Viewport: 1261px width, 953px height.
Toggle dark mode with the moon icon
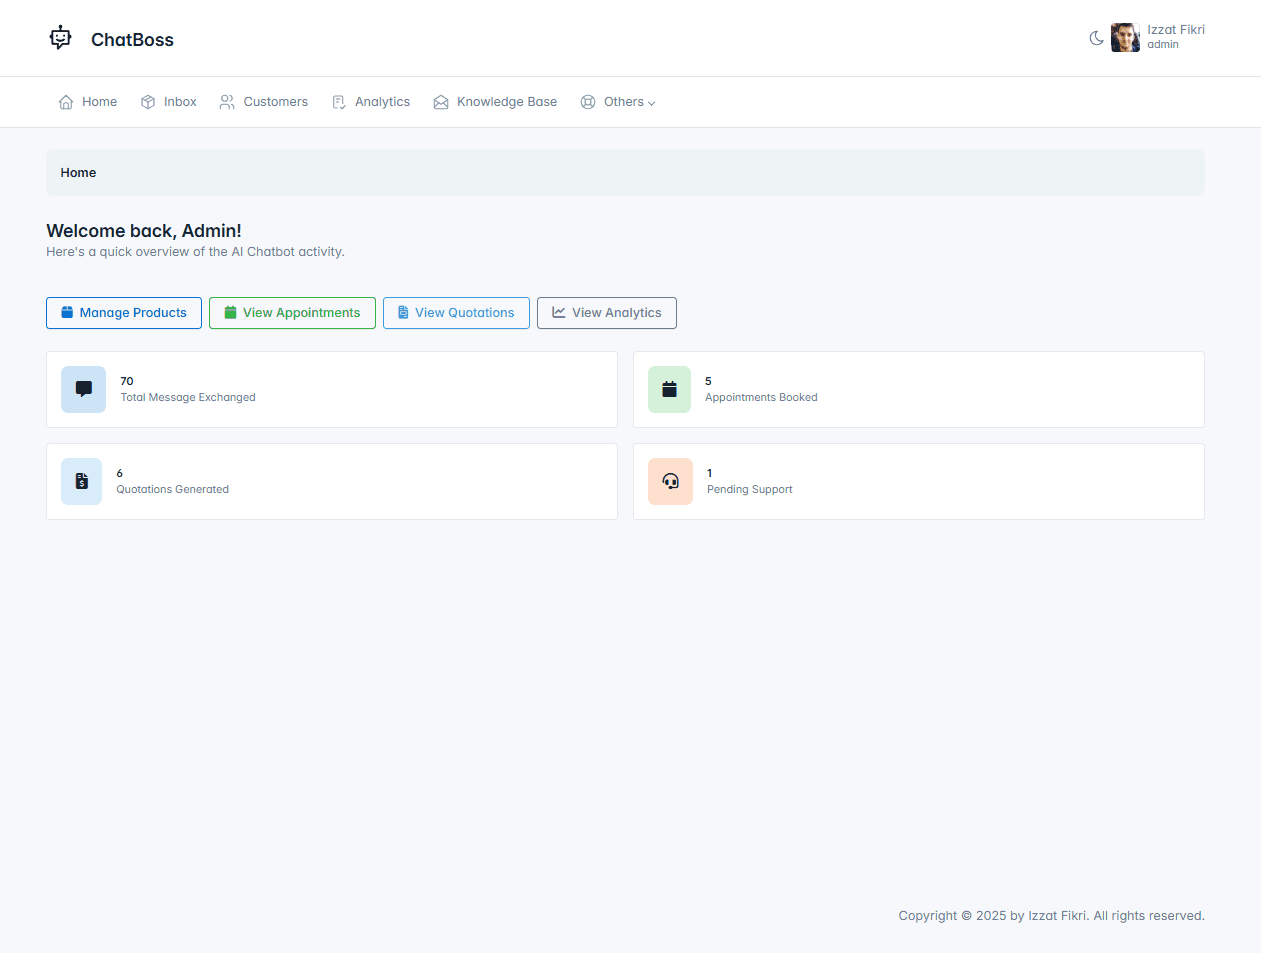coord(1096,38)
